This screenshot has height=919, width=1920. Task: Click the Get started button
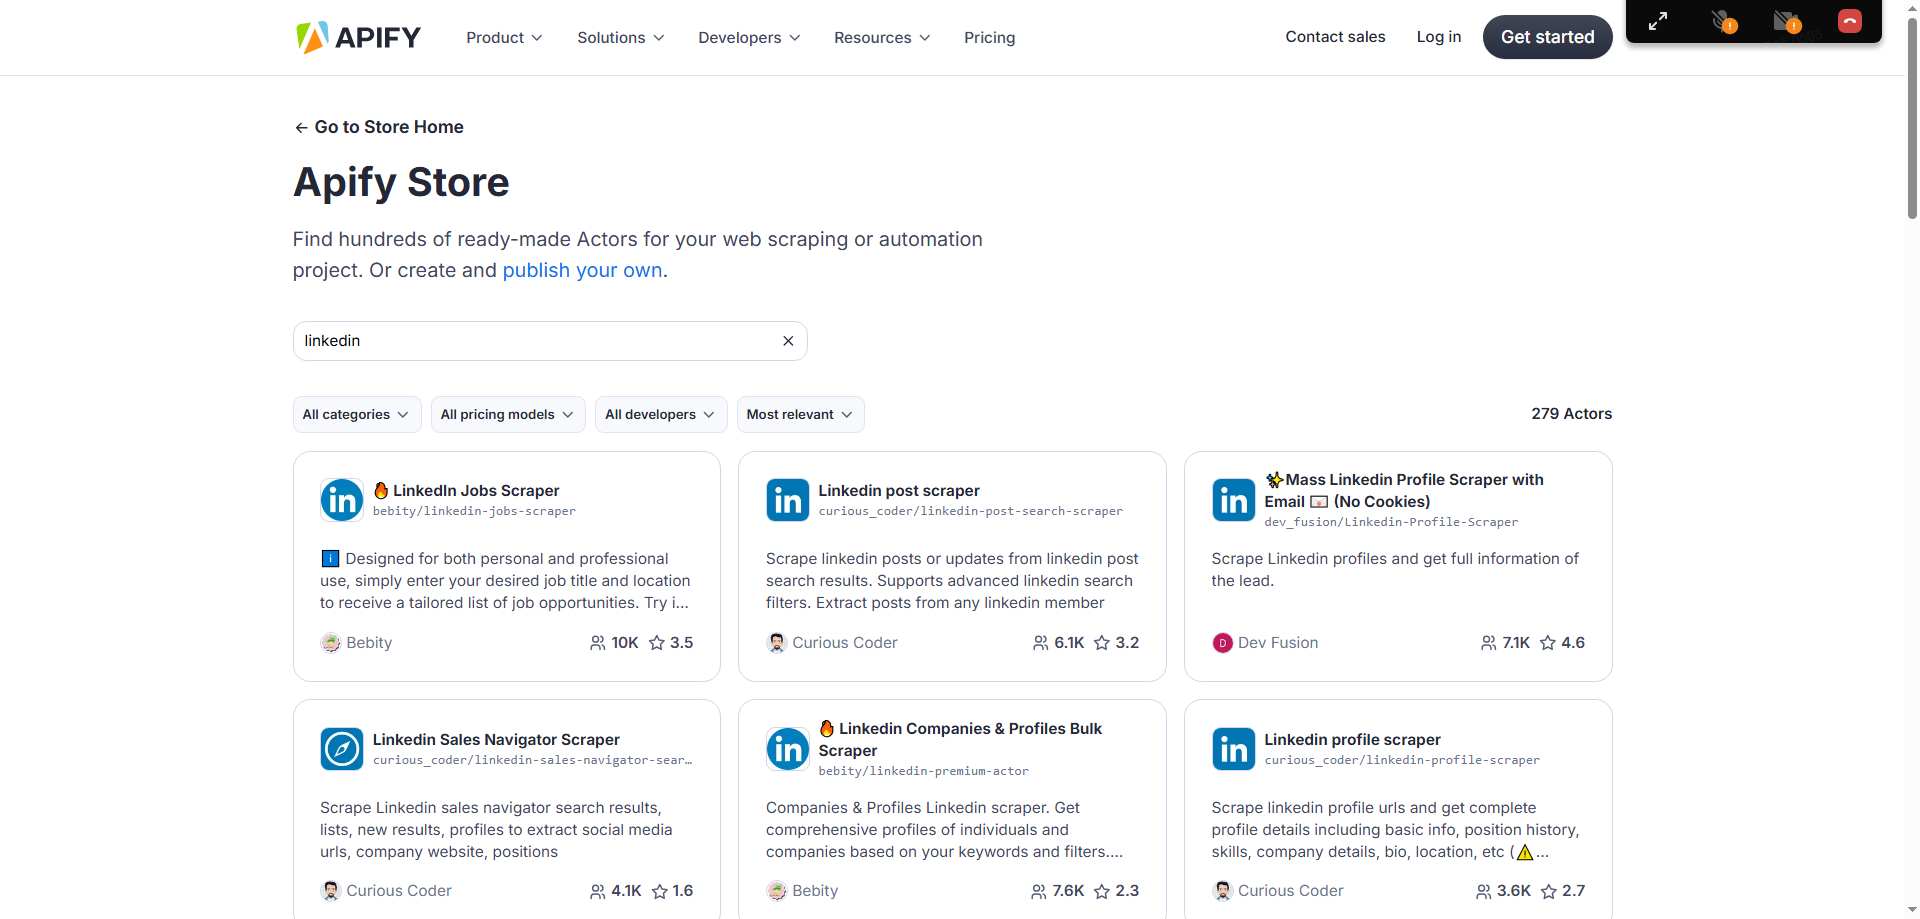1547,37
